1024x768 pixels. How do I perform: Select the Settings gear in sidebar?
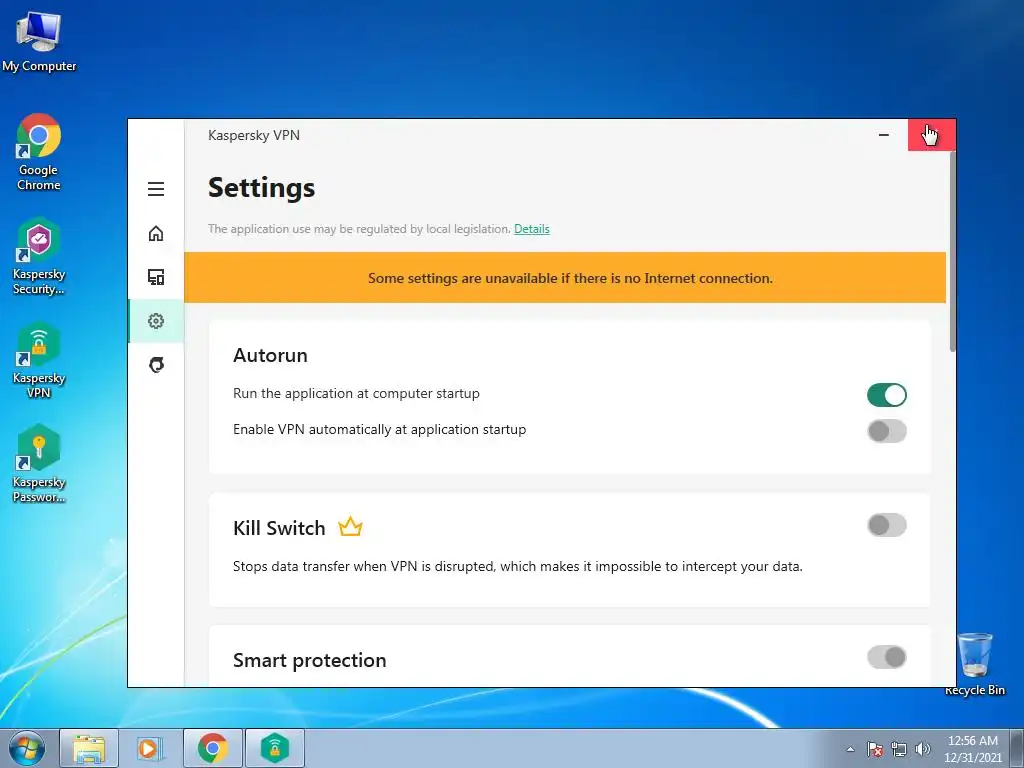(x=155, y=321)
